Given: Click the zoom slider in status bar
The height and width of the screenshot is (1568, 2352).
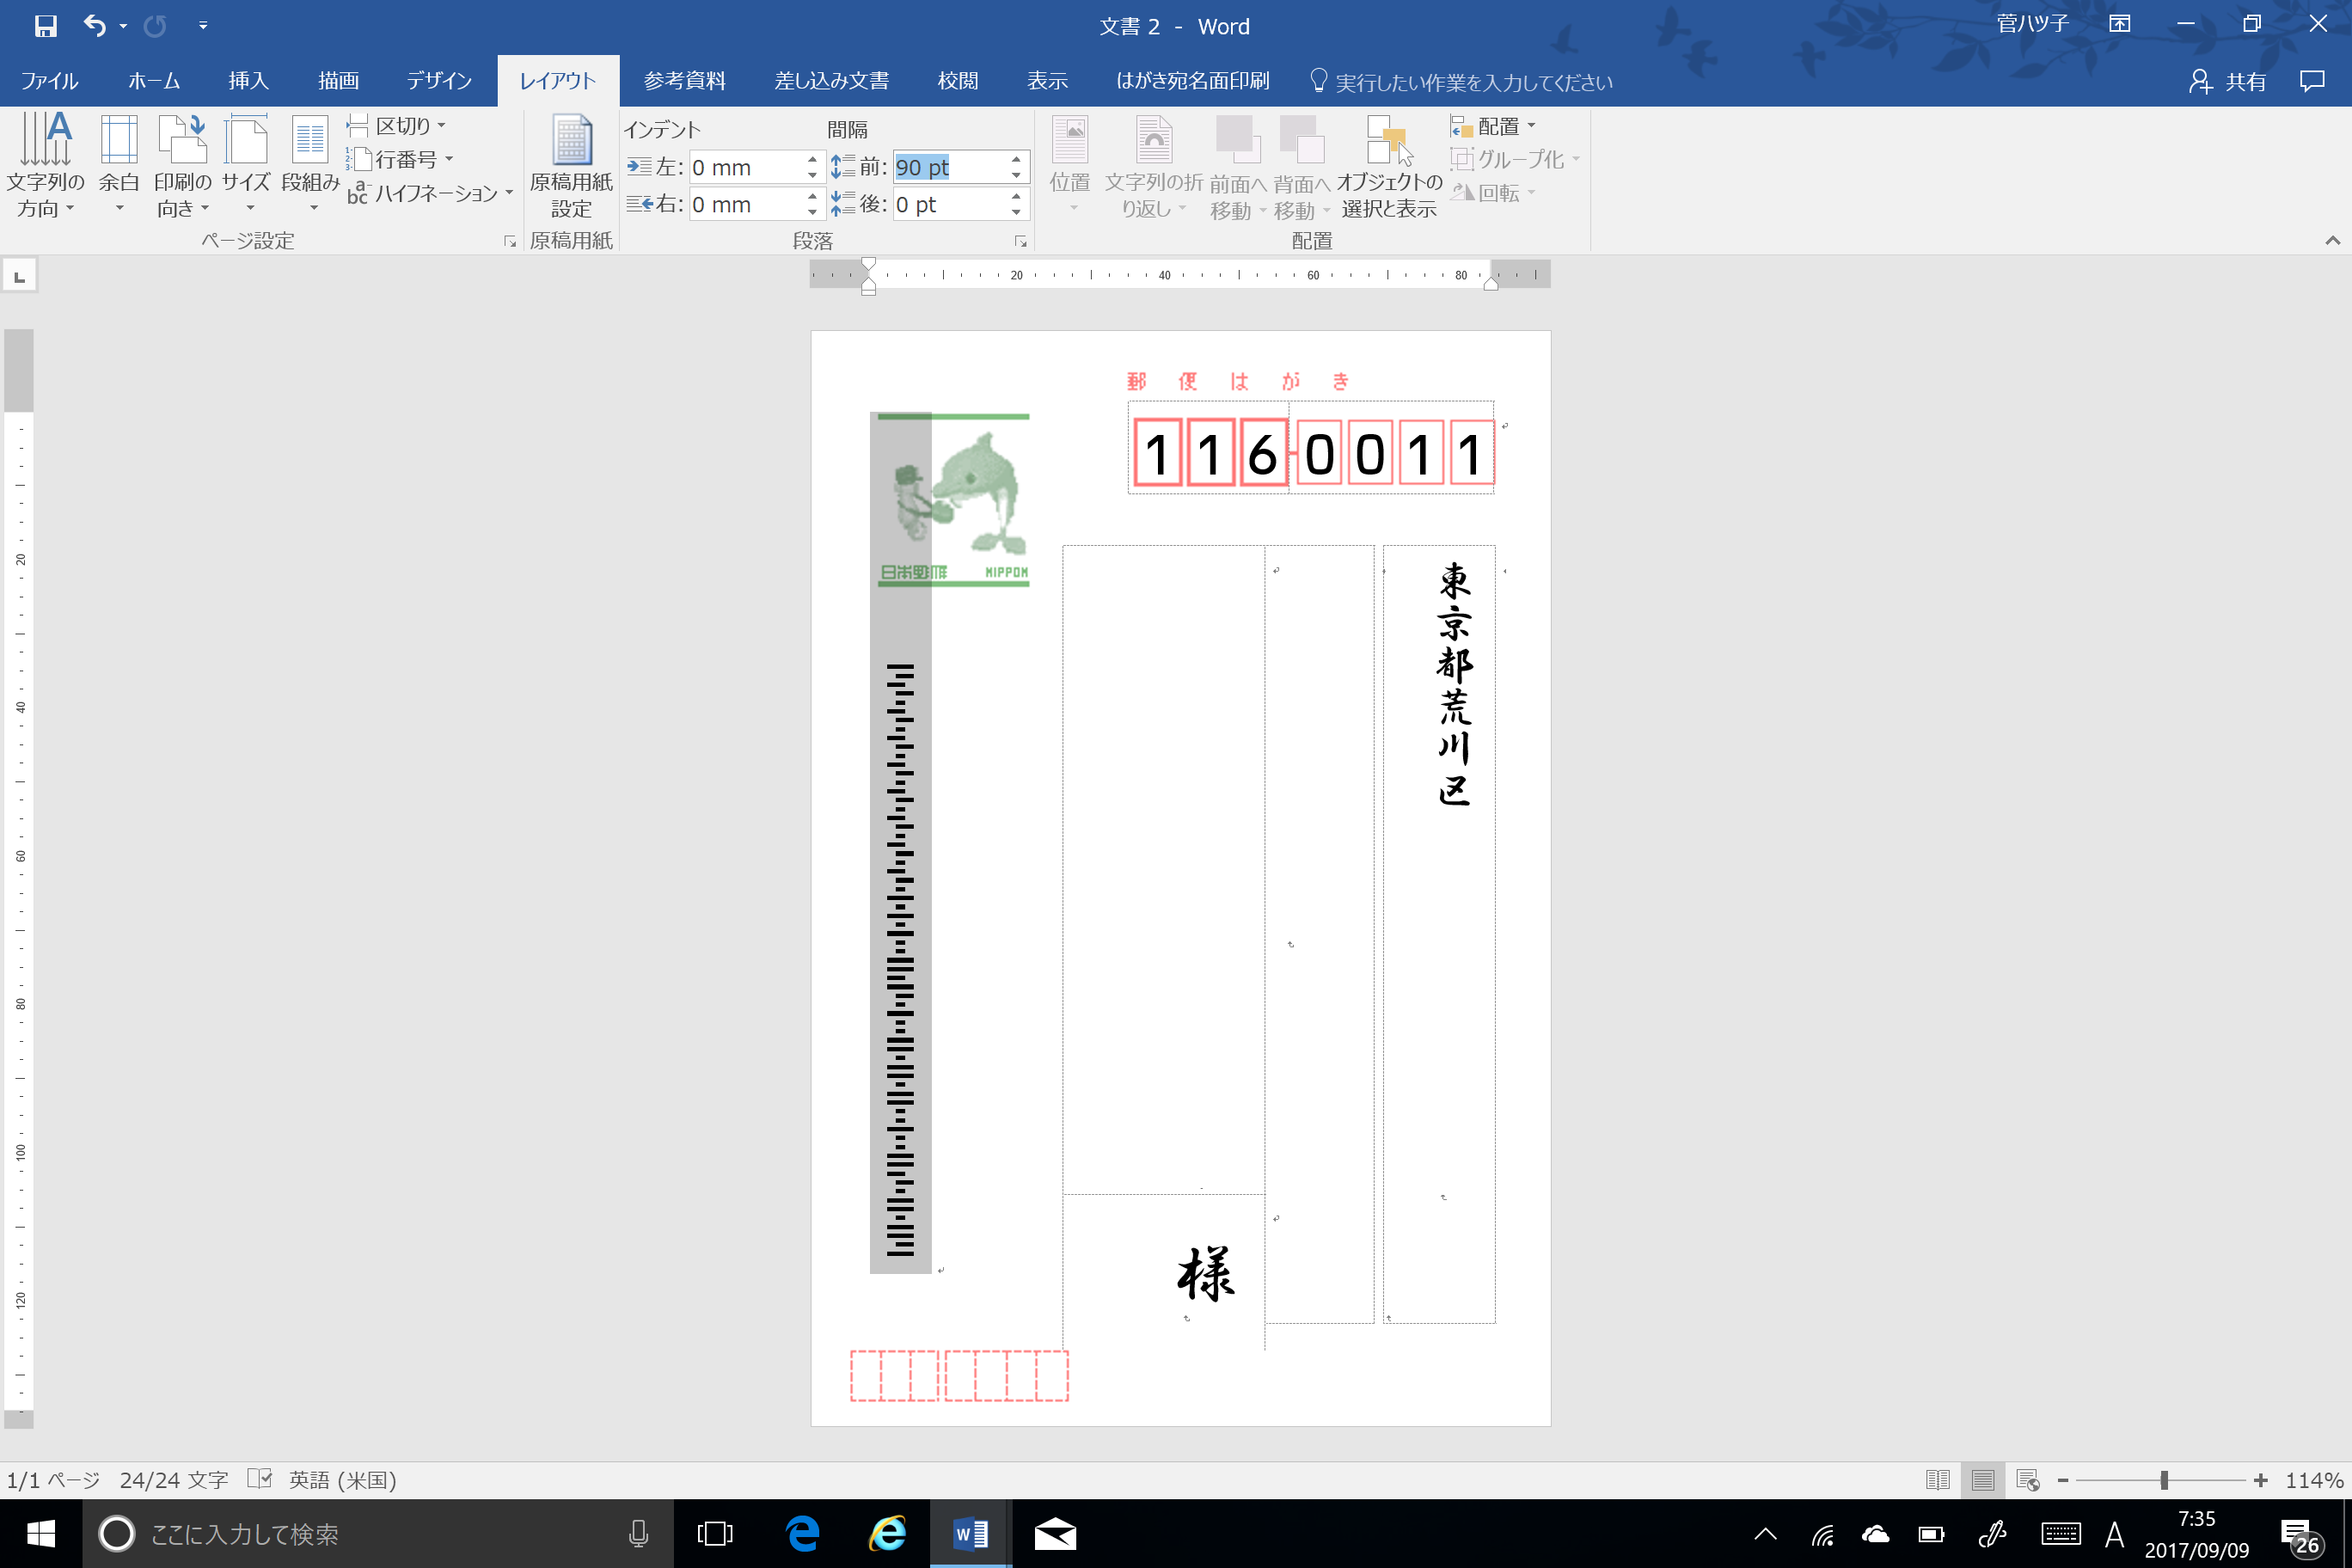Looking at the screenshot, I should (2163, 1479).
